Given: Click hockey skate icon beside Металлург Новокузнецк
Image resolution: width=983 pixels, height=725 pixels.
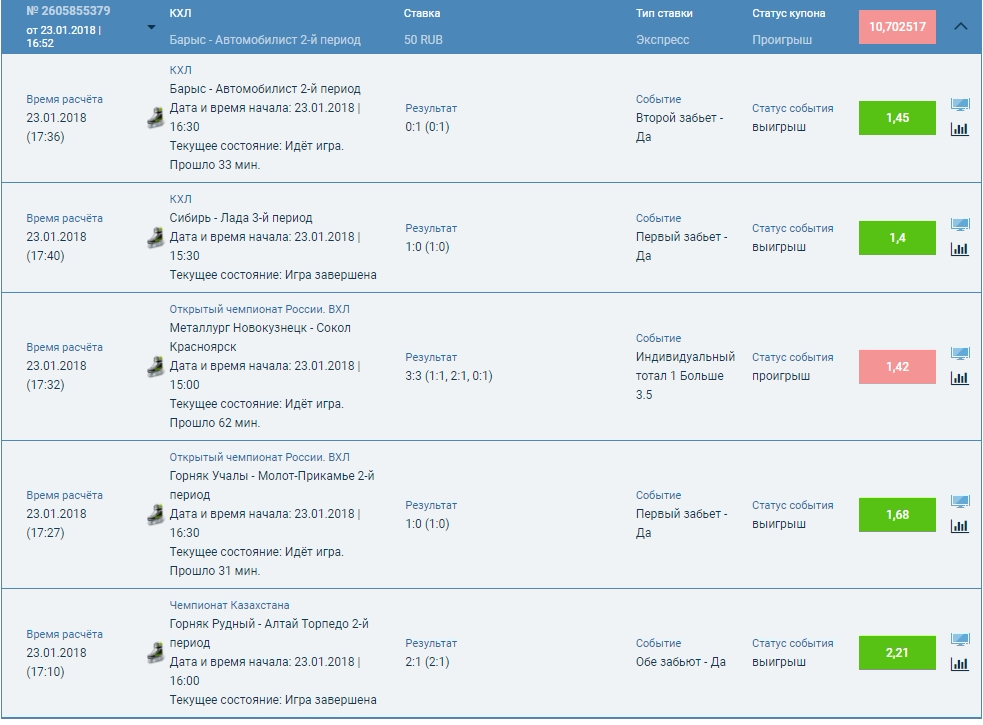Looking at the screenshot, I should [155, 366].
